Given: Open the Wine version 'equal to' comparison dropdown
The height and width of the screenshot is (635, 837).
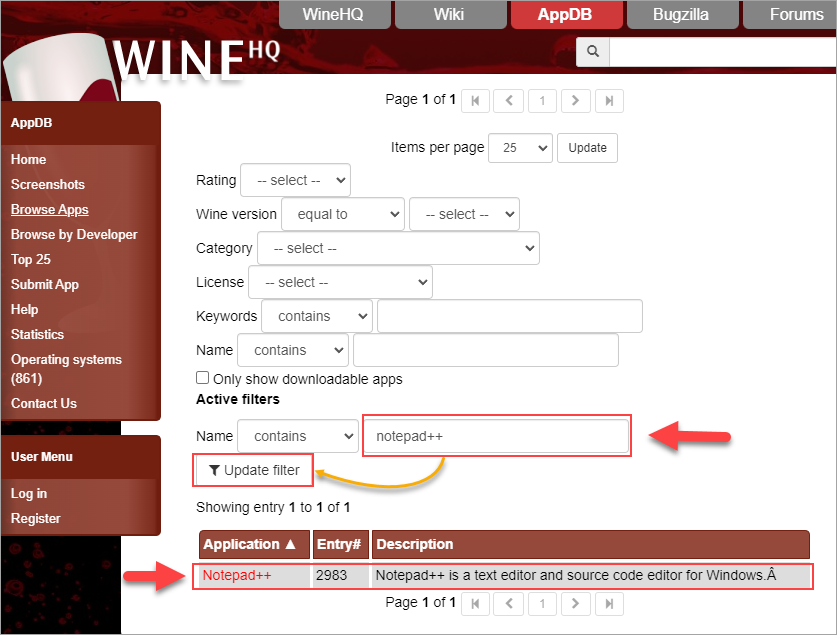Looking at the screenshot, I should 343,214.
